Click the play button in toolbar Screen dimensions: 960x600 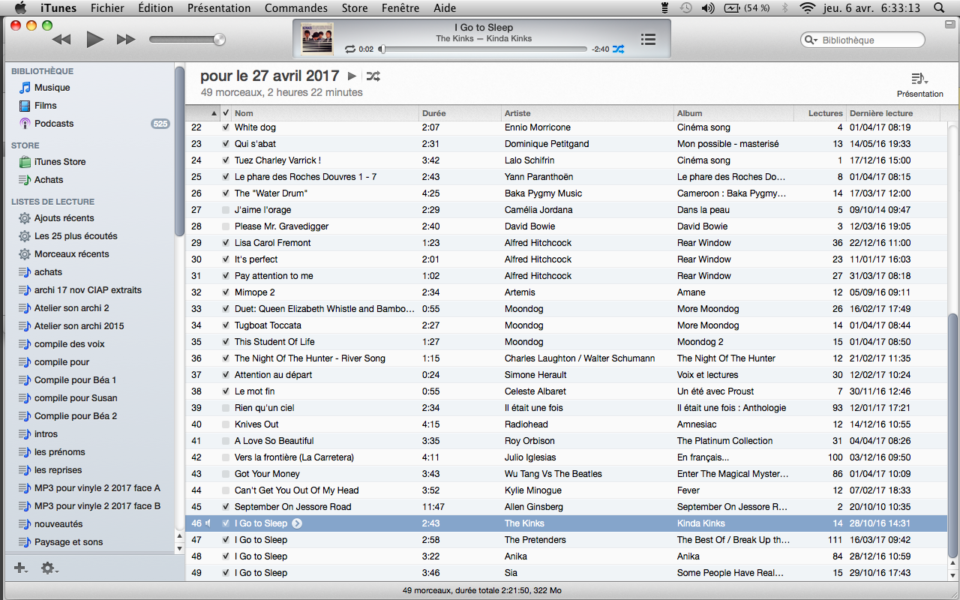[x=94, y=40]
